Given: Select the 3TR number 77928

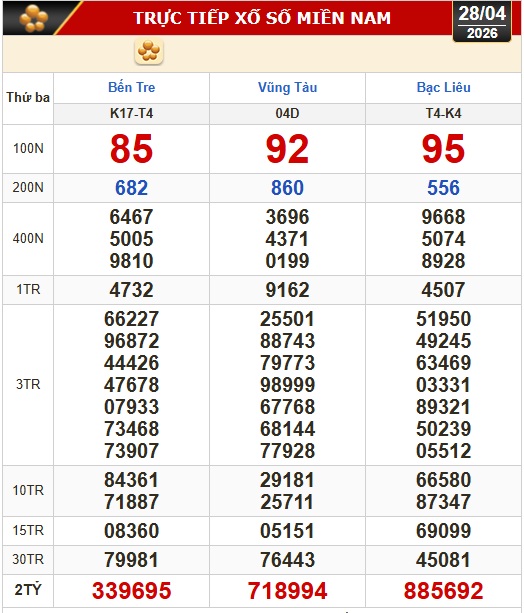Looking at the screenshot, I should point(287,451).
